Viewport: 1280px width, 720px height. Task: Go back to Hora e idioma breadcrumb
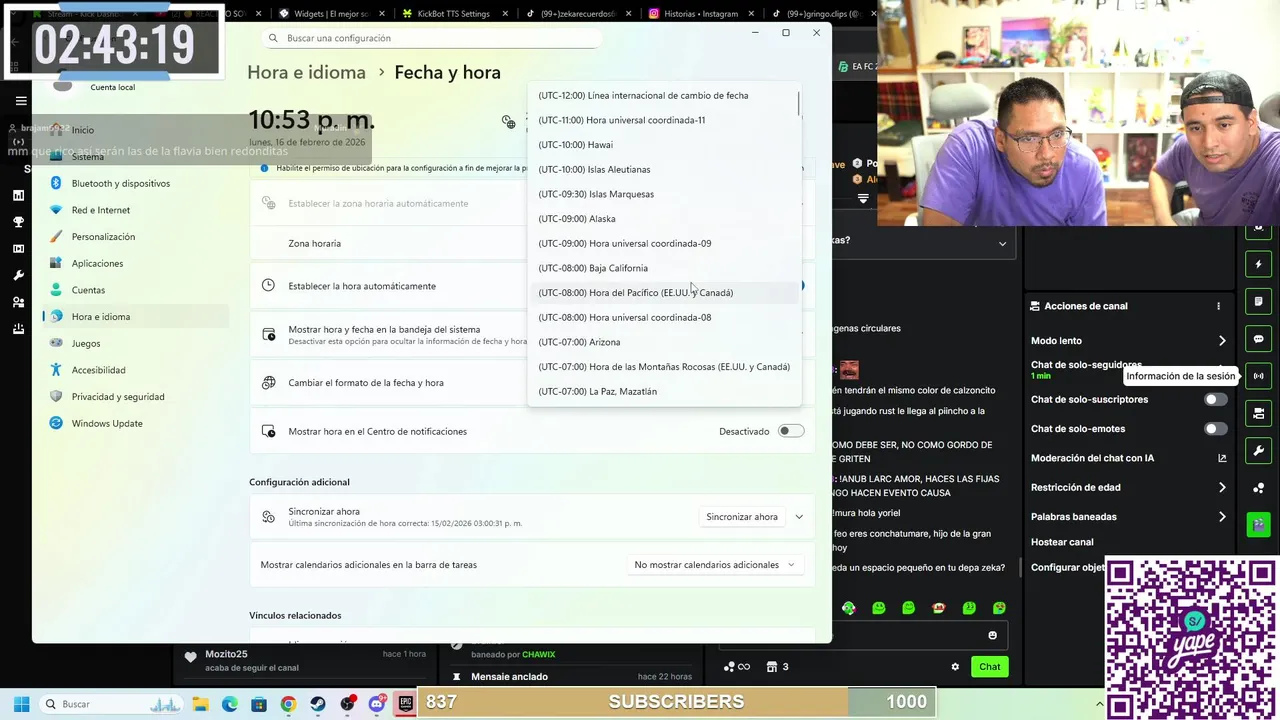306,72
